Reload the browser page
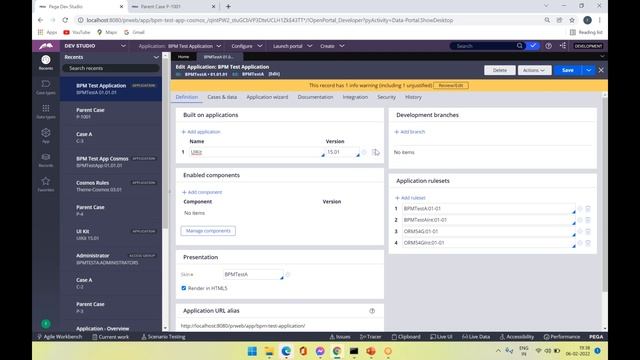 pos(65,20)
